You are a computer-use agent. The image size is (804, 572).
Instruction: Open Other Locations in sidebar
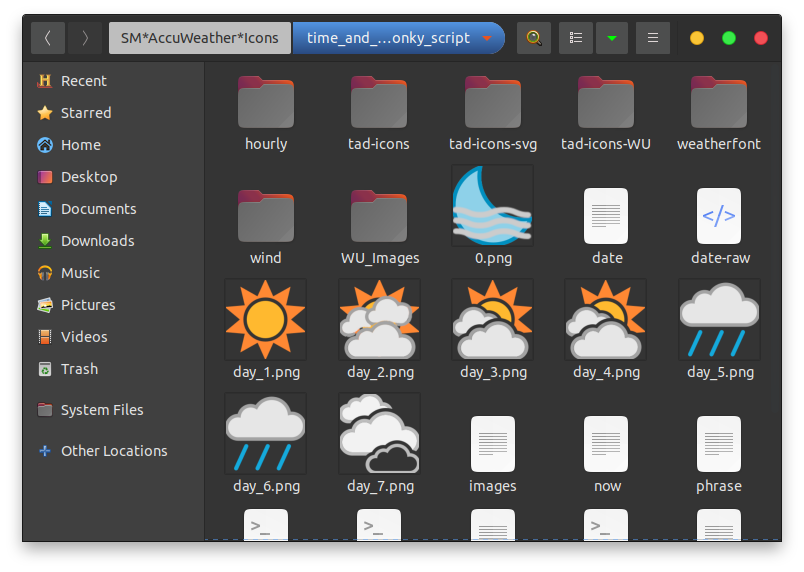coord(114,451)
